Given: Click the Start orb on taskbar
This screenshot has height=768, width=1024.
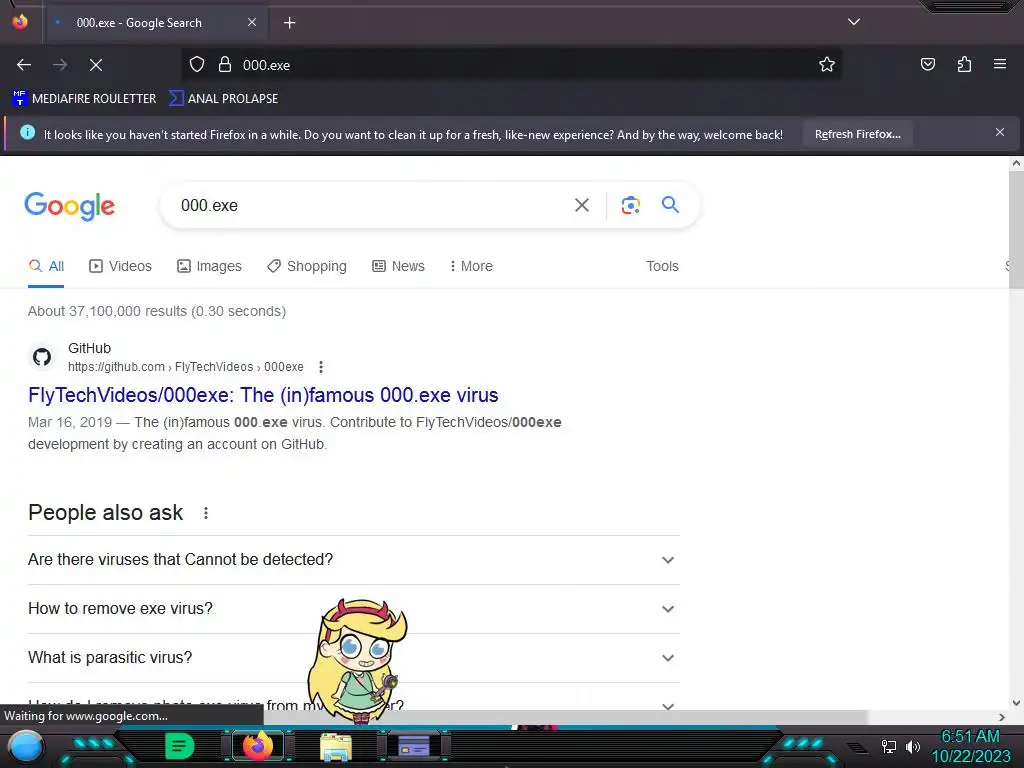Looking at the screenshot, I should pyautogui.click(x=25, y=747).
